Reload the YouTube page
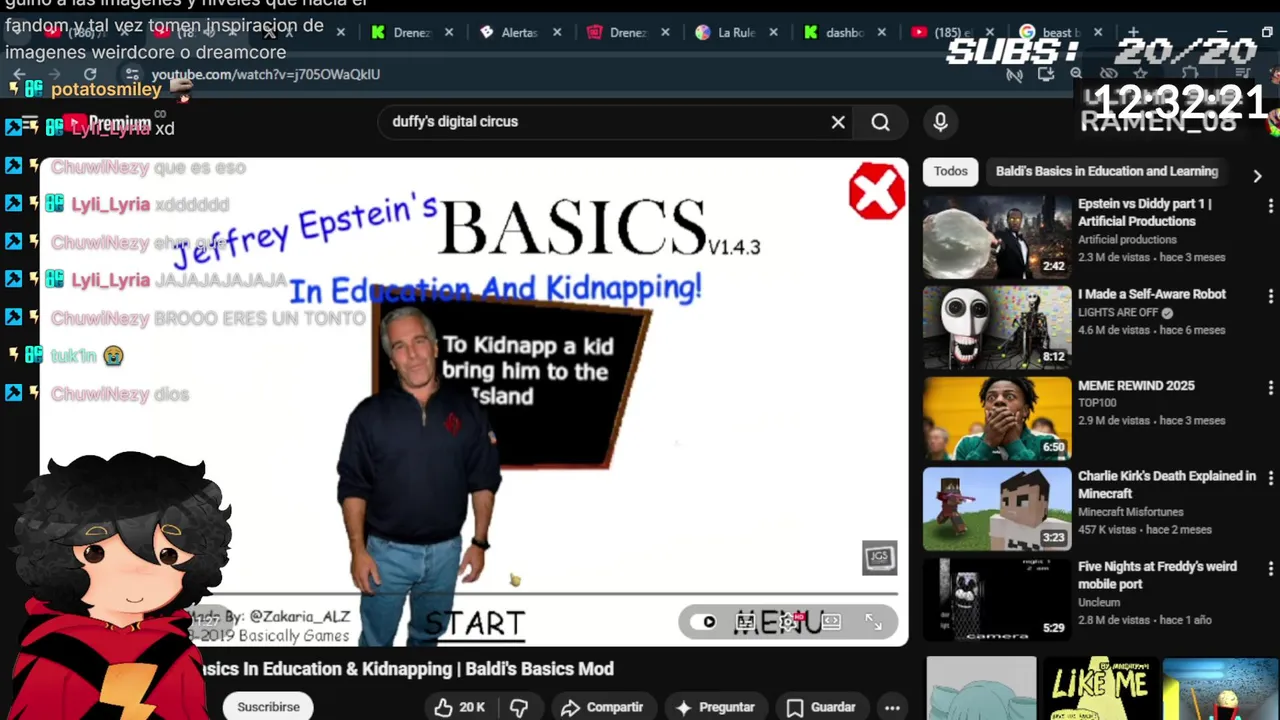Image resolution: width=1280 pixels, height=720 pixels. click(x=90, y=74)
